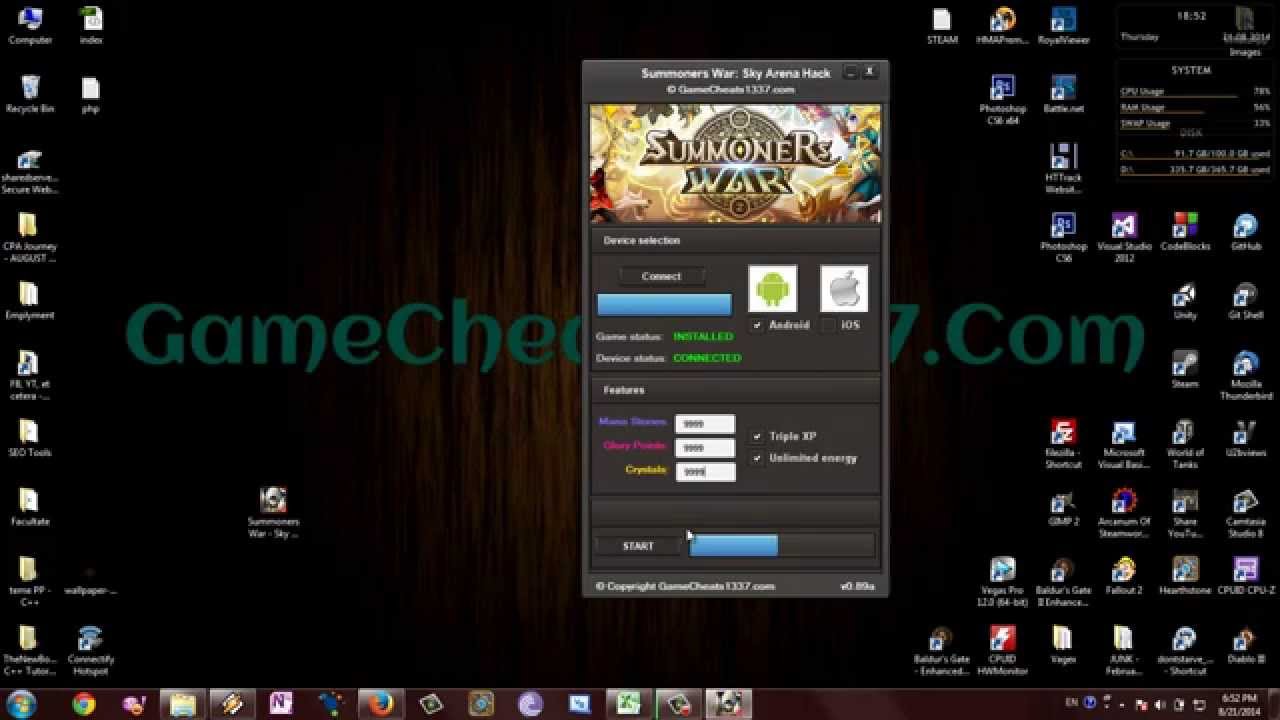Select the CPUID CPU-Z shortcut

coord(1246,576)
